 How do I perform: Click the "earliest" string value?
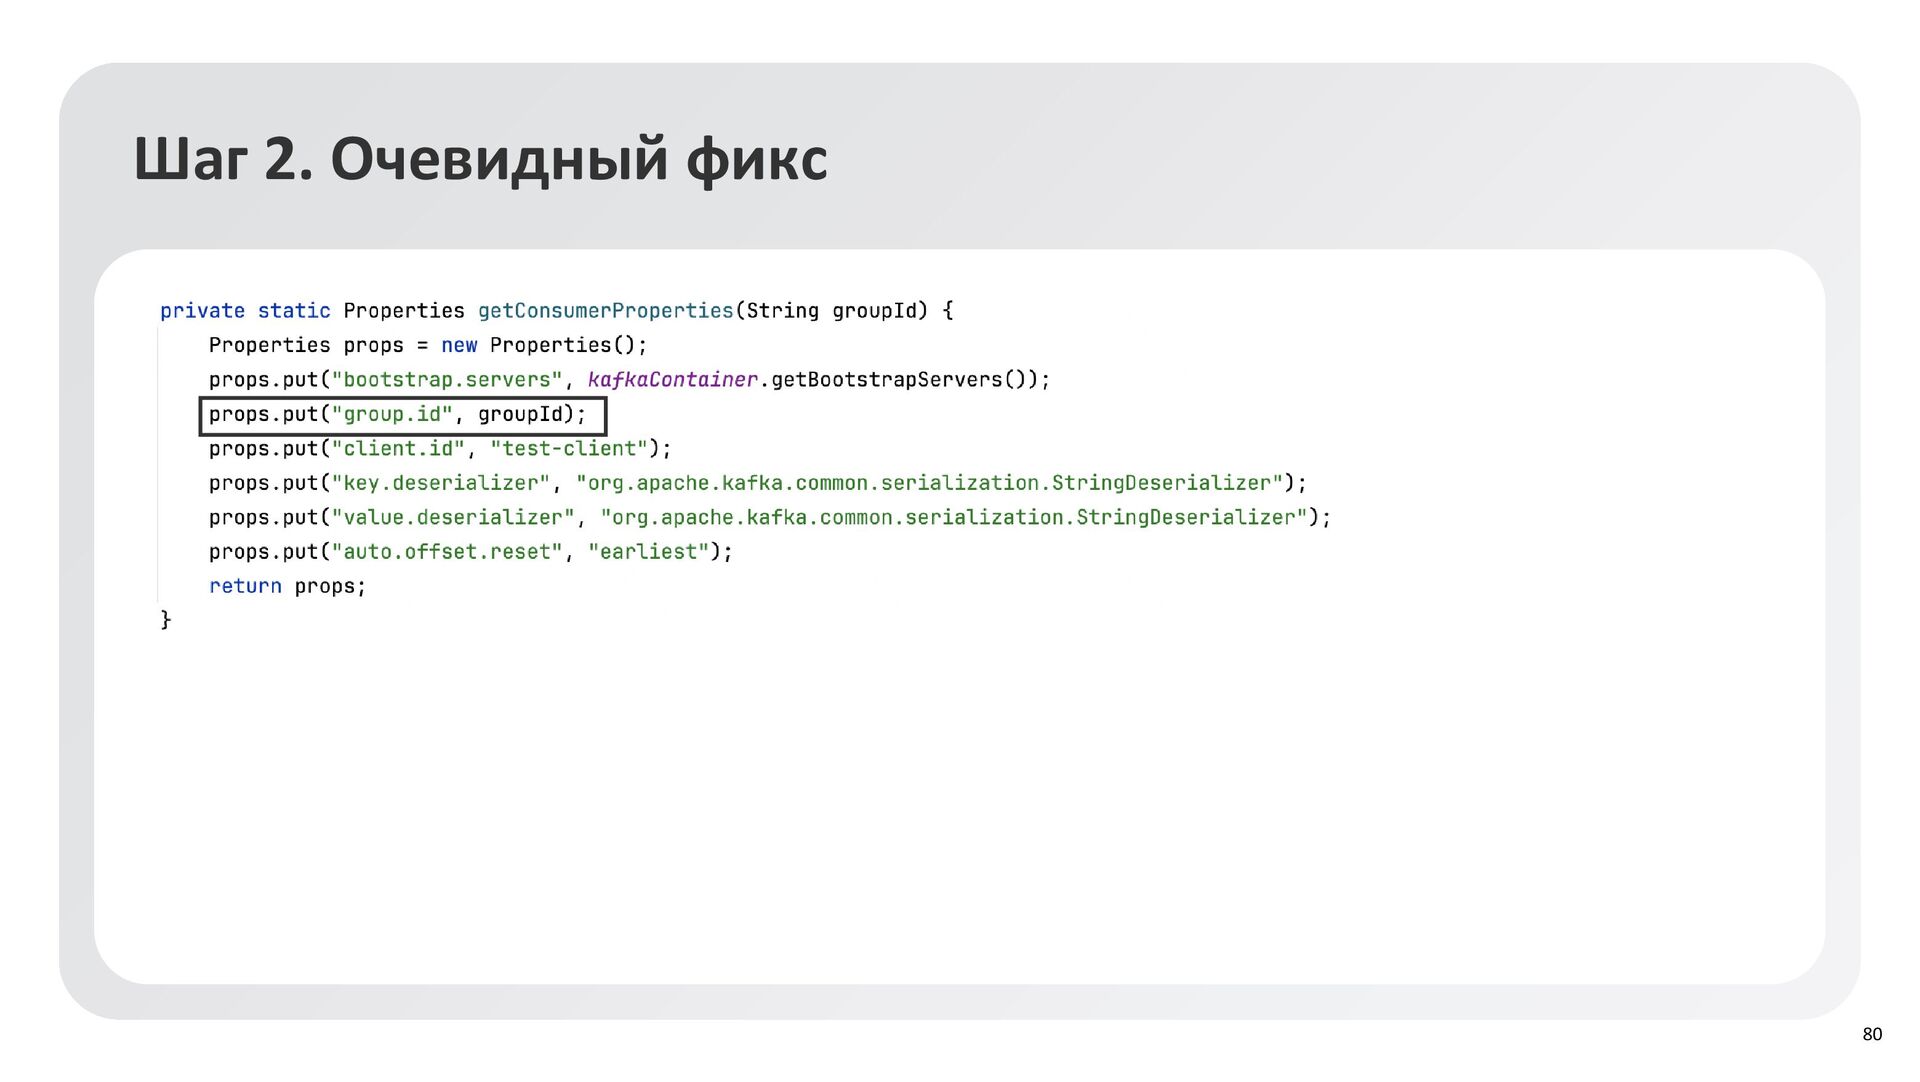(x=648, y=552)
